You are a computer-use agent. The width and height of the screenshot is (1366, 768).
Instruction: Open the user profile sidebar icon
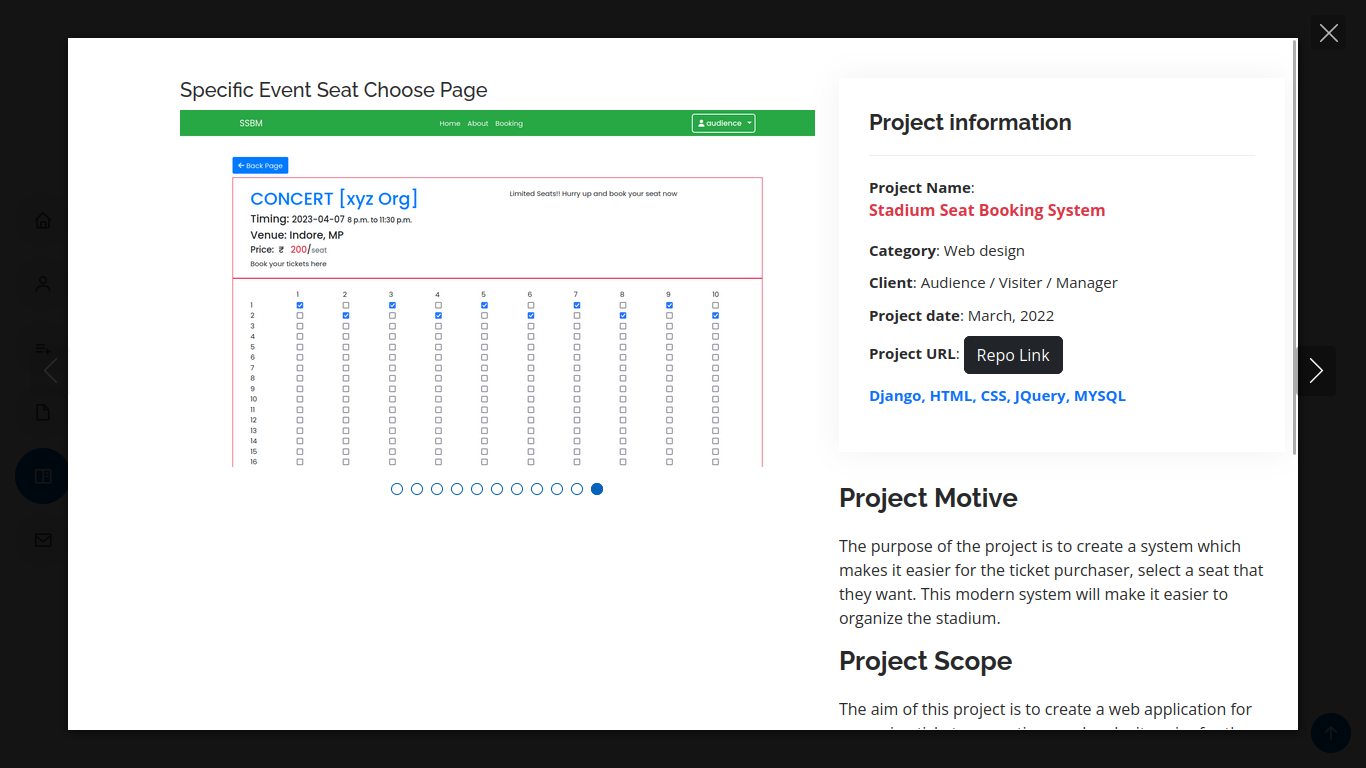pos(43,284)
